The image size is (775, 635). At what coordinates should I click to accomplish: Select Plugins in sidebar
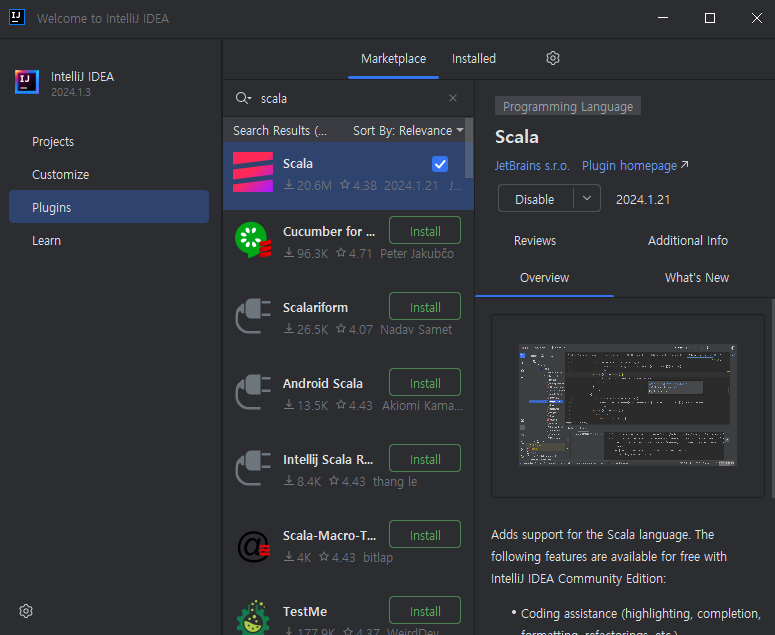(109, 207)
